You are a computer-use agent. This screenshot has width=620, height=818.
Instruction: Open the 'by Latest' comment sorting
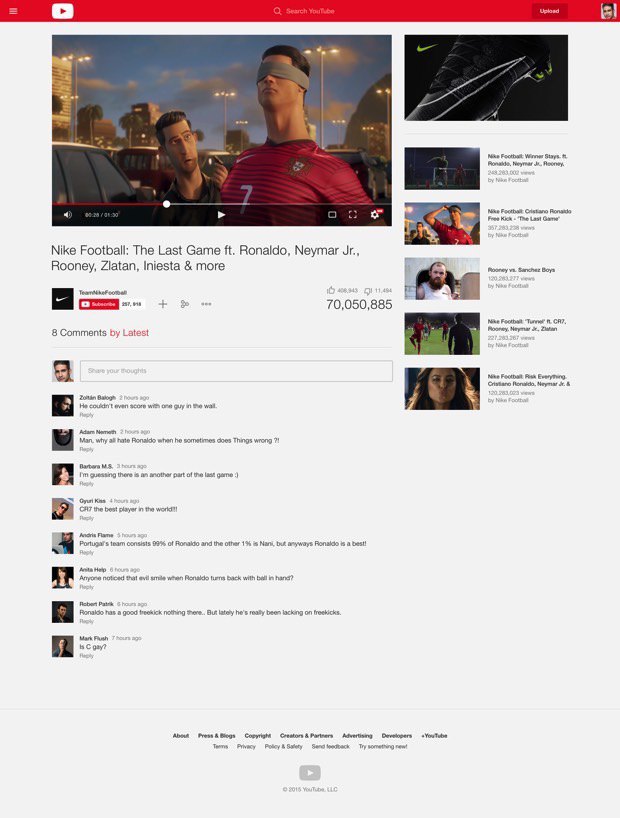point(129,333)
